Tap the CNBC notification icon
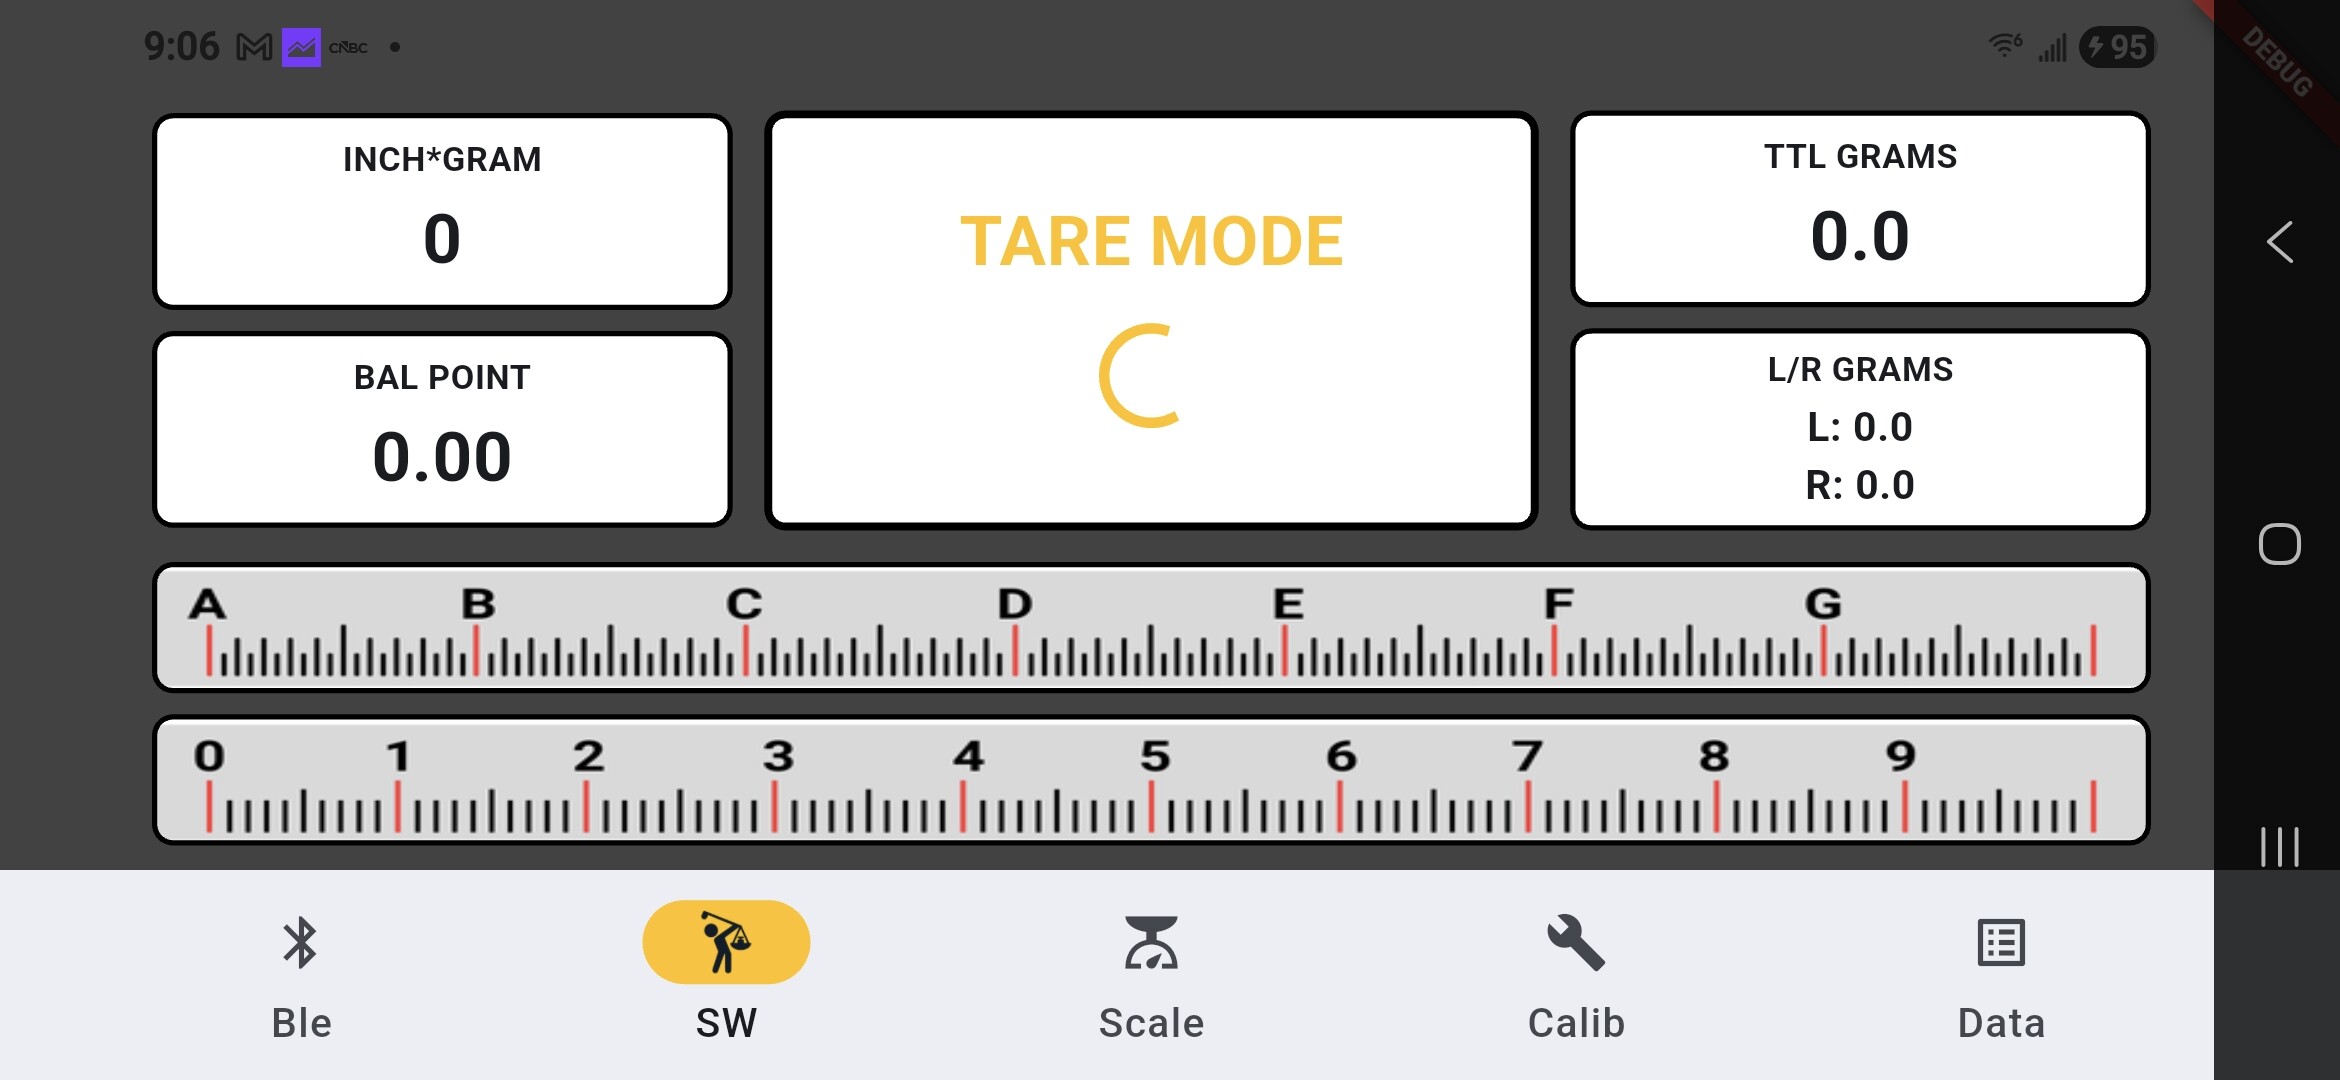 (348, 47)
